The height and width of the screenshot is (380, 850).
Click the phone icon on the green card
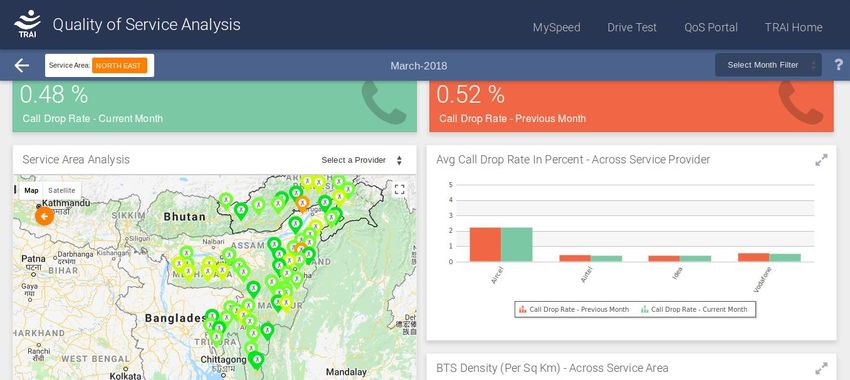pyautogui.click(x=384, y=102)
